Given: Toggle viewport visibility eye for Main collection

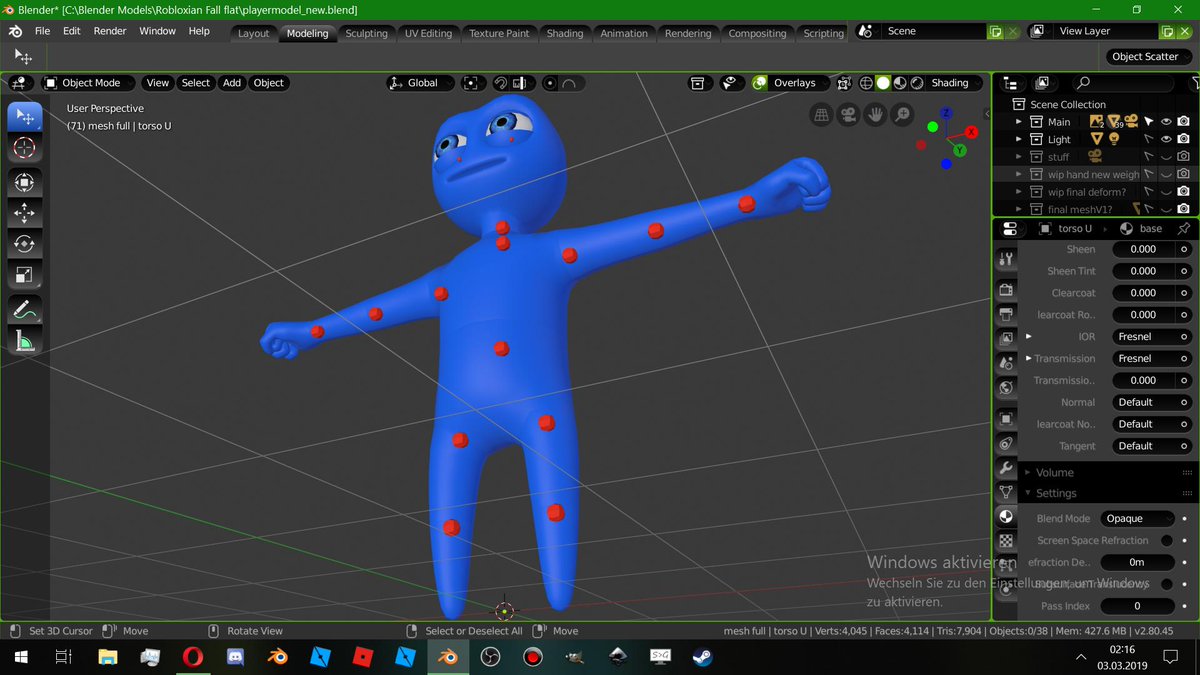Looking at the screenshot, I should 1166,122.
